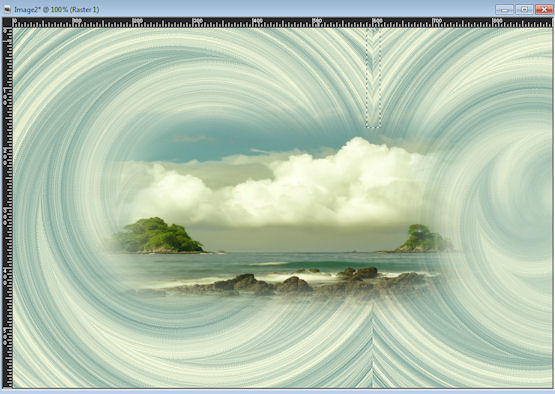Click the large green island on the left
The image size is (555, 394).
pos(157,236)
